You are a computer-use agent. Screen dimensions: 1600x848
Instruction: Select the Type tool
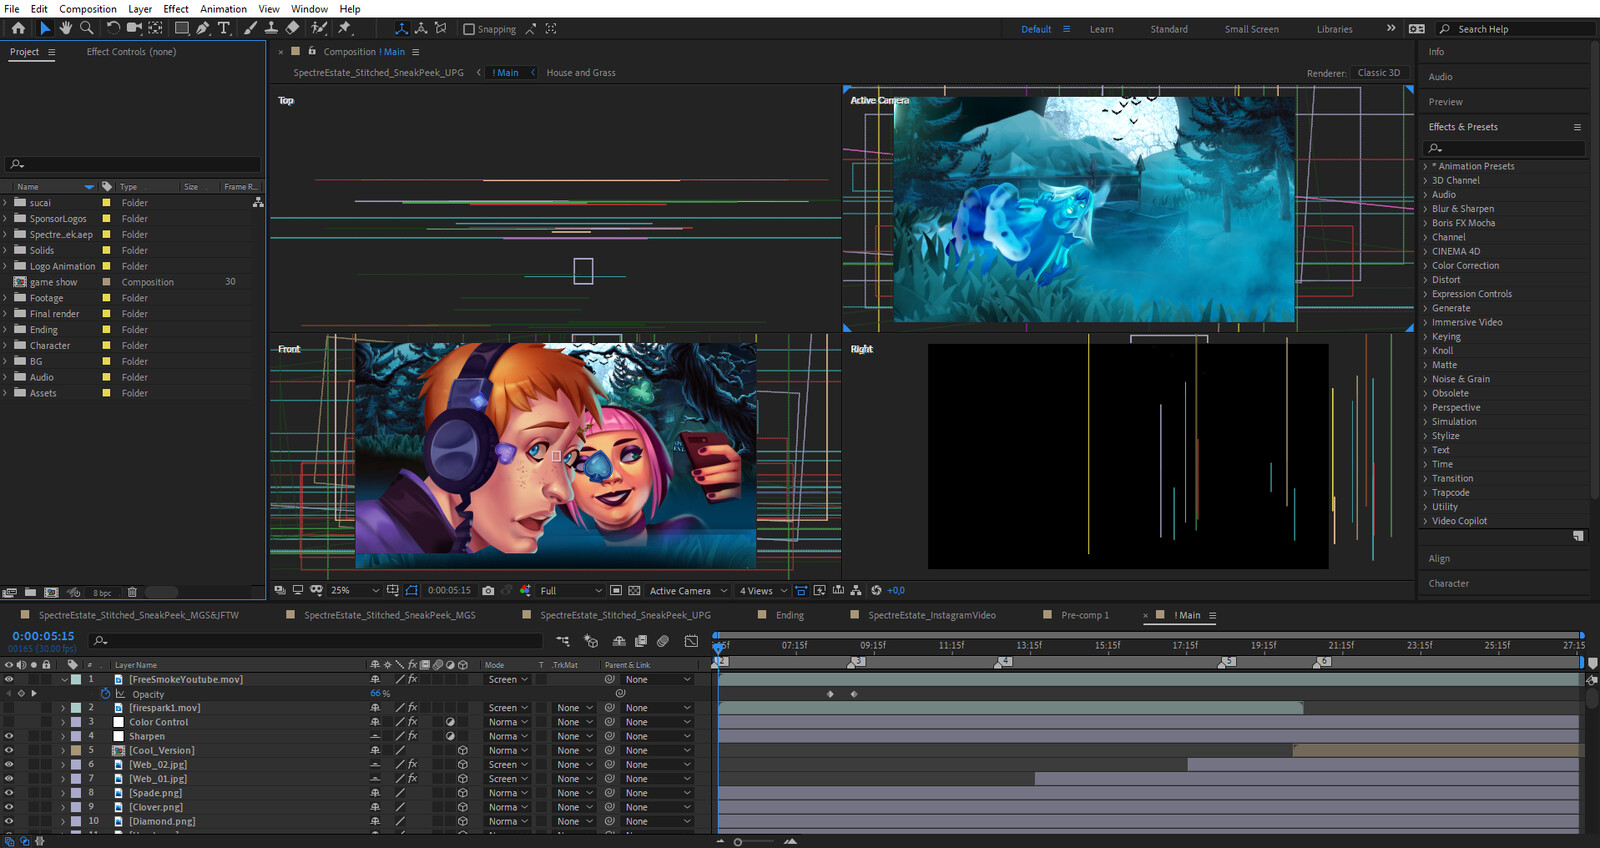point(224,28)
